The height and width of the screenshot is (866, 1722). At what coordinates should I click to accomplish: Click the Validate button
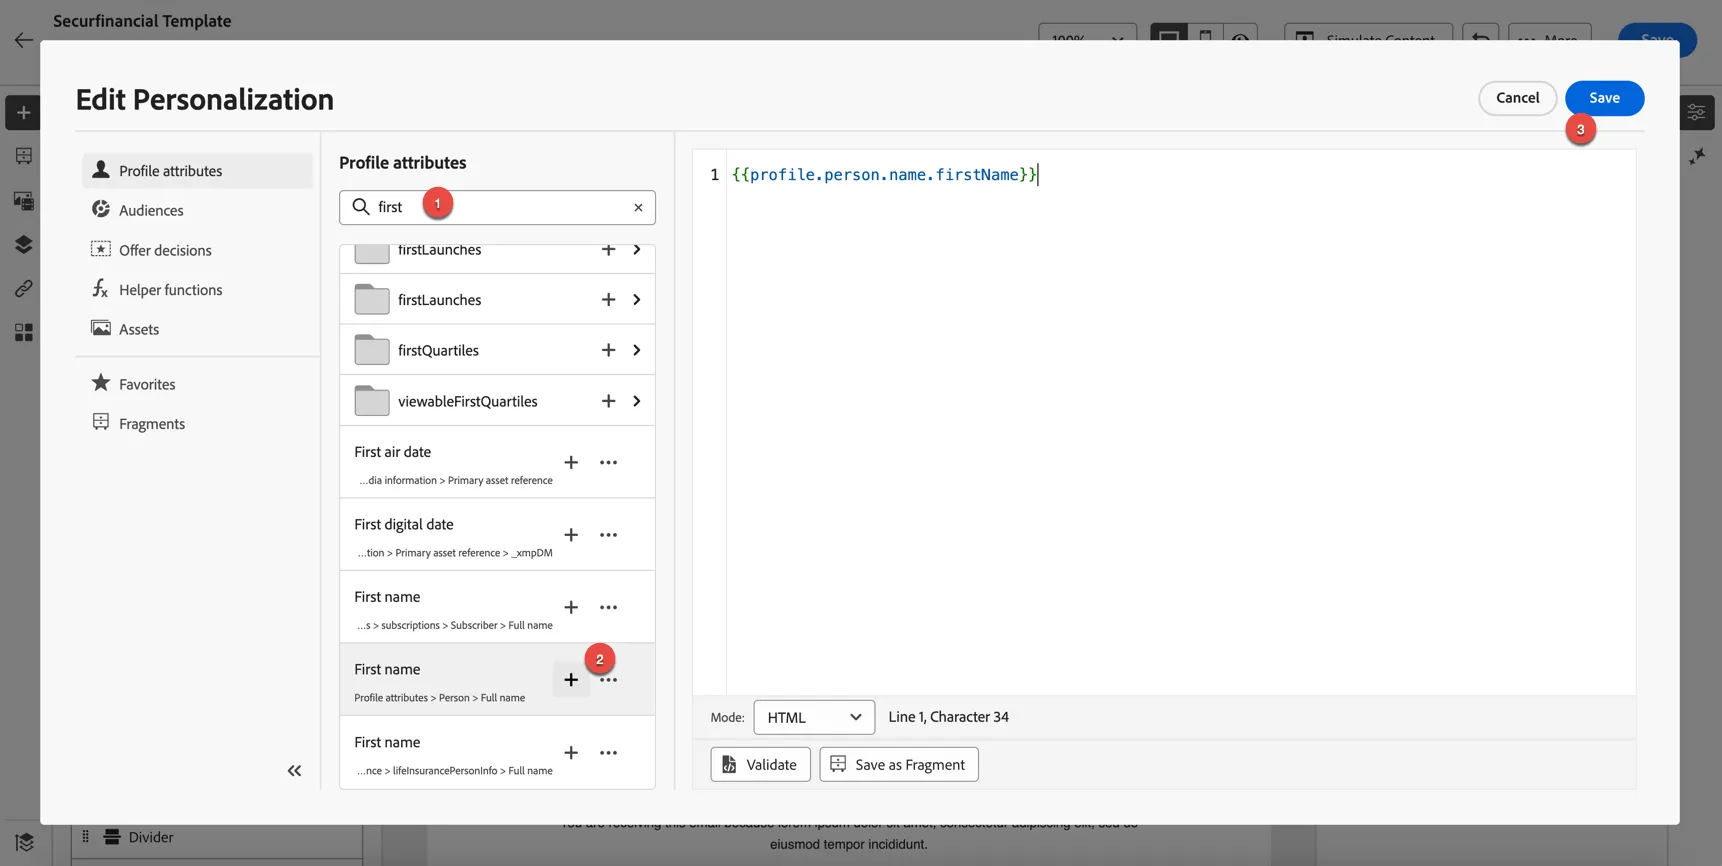pos(760,764)
